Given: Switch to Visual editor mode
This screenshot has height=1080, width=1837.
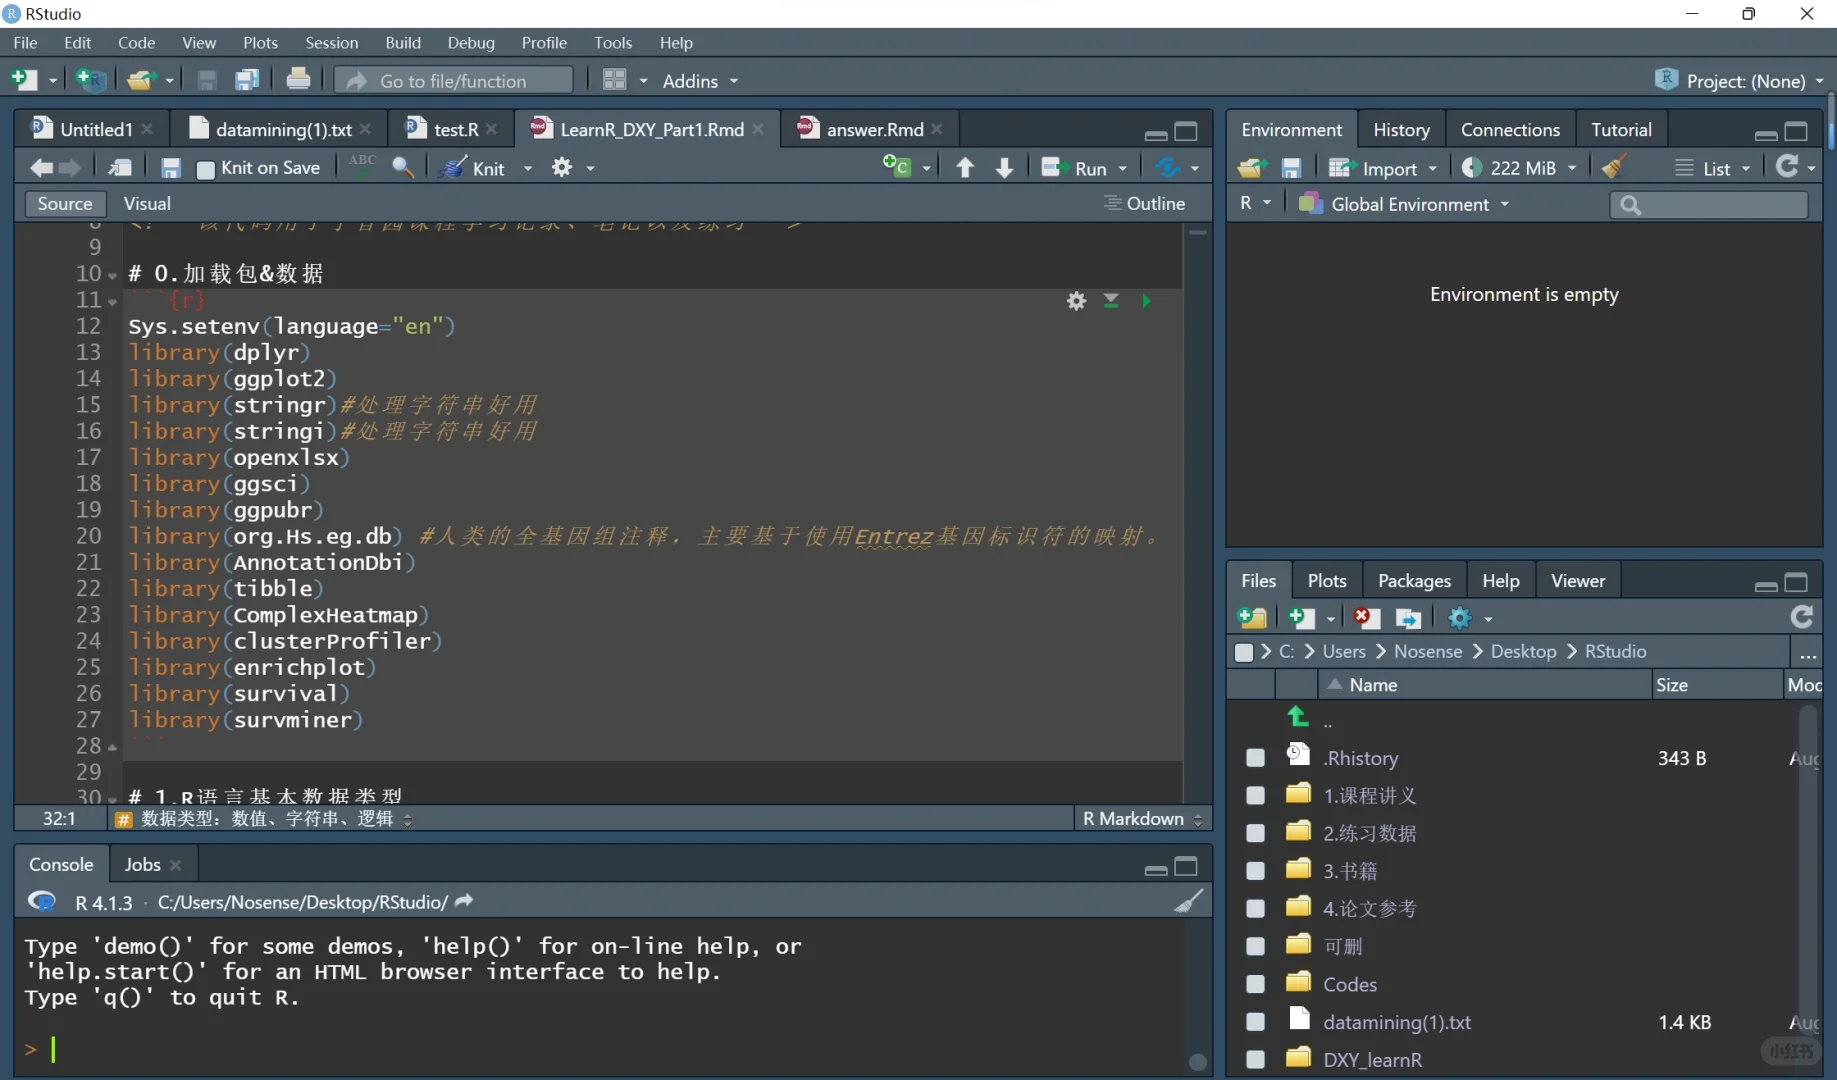Looking at the screenshot, I should pos(147,204).
